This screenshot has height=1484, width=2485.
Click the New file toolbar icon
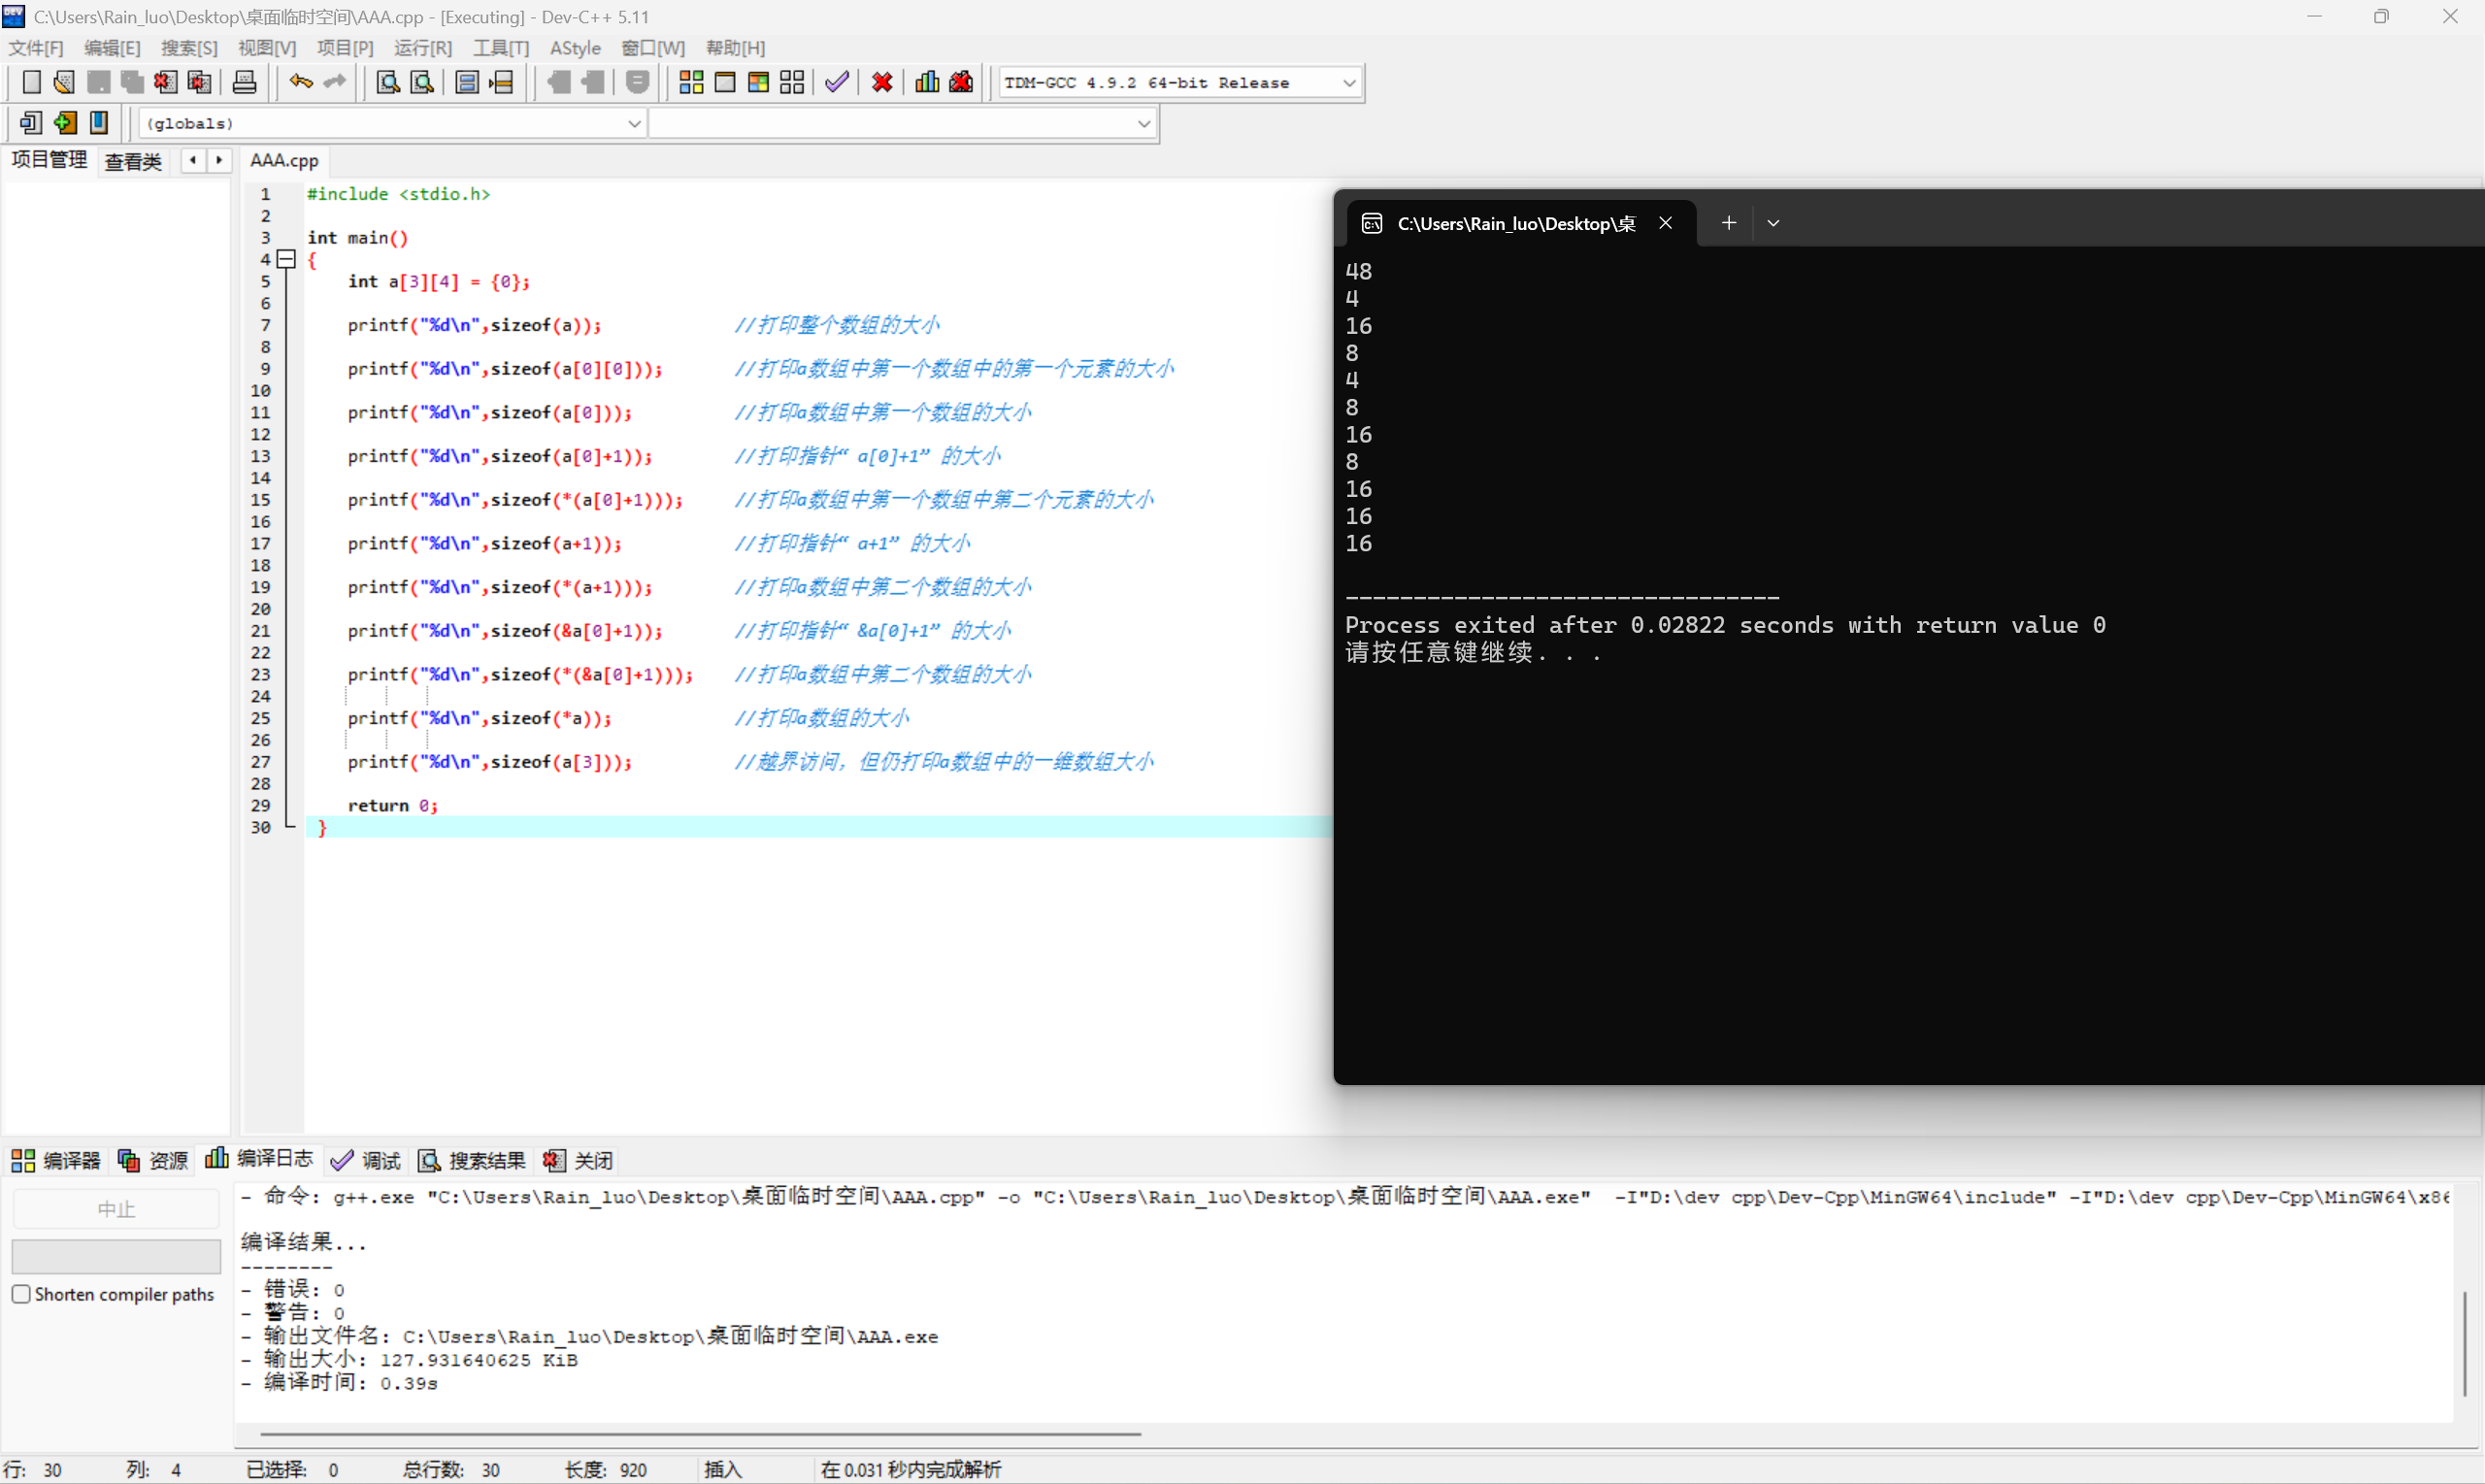(31, 82)
